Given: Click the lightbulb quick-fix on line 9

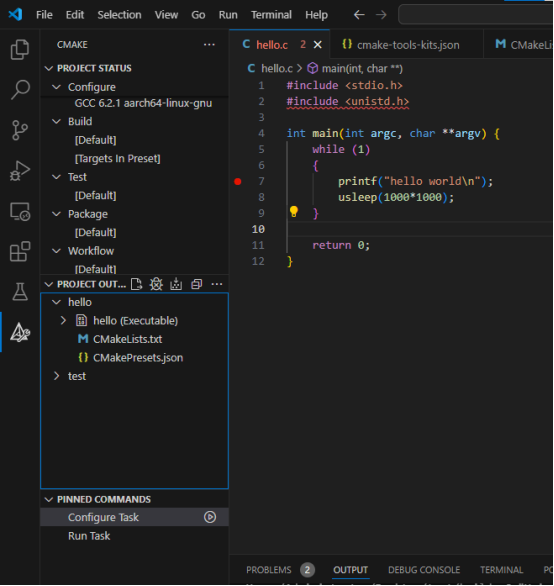Looking at the screenshot, I should [294, 212].
